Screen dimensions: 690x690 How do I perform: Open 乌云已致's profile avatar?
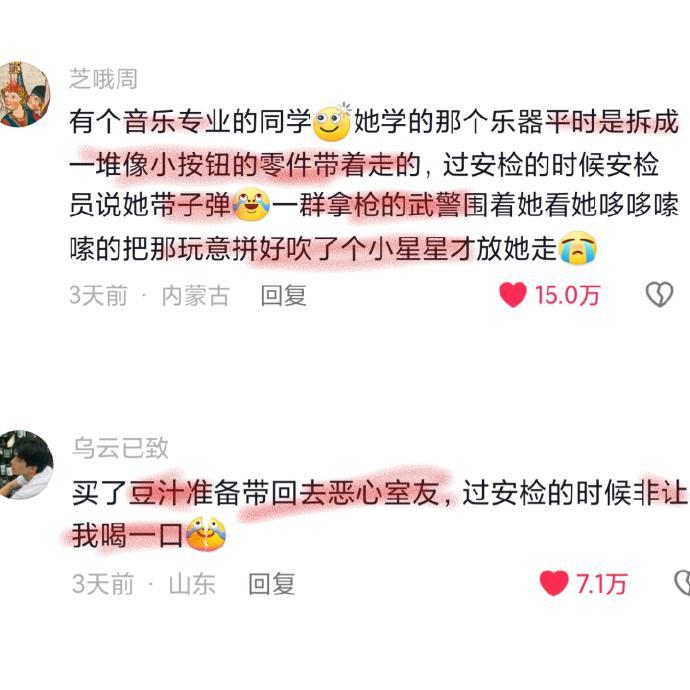(x=26, y=465)
